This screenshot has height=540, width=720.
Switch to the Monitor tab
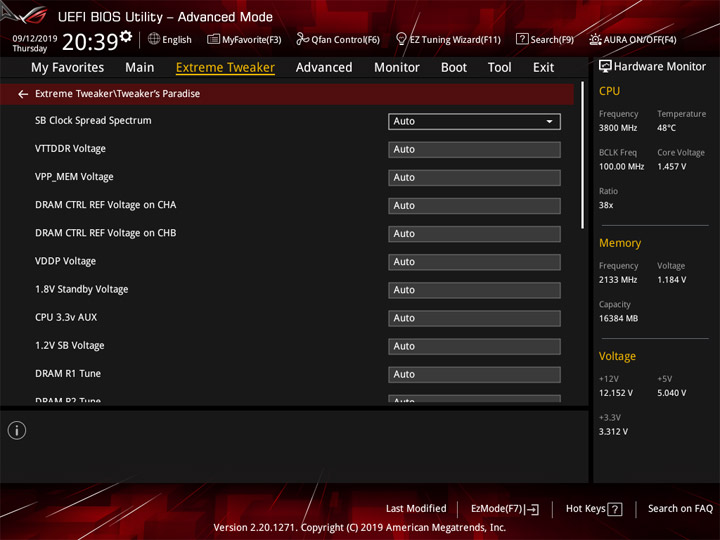tap(397, 68)
